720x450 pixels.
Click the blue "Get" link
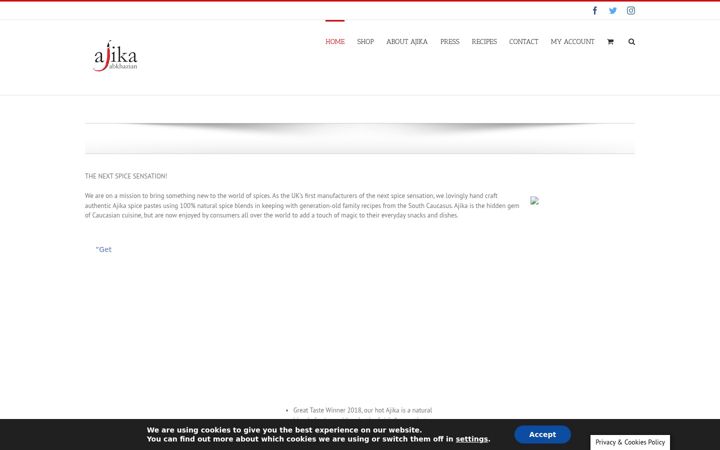(104, 249)
